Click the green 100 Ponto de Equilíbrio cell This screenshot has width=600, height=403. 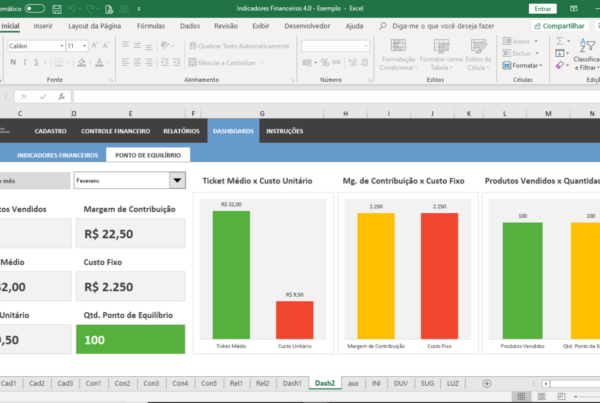pos(130,339)
